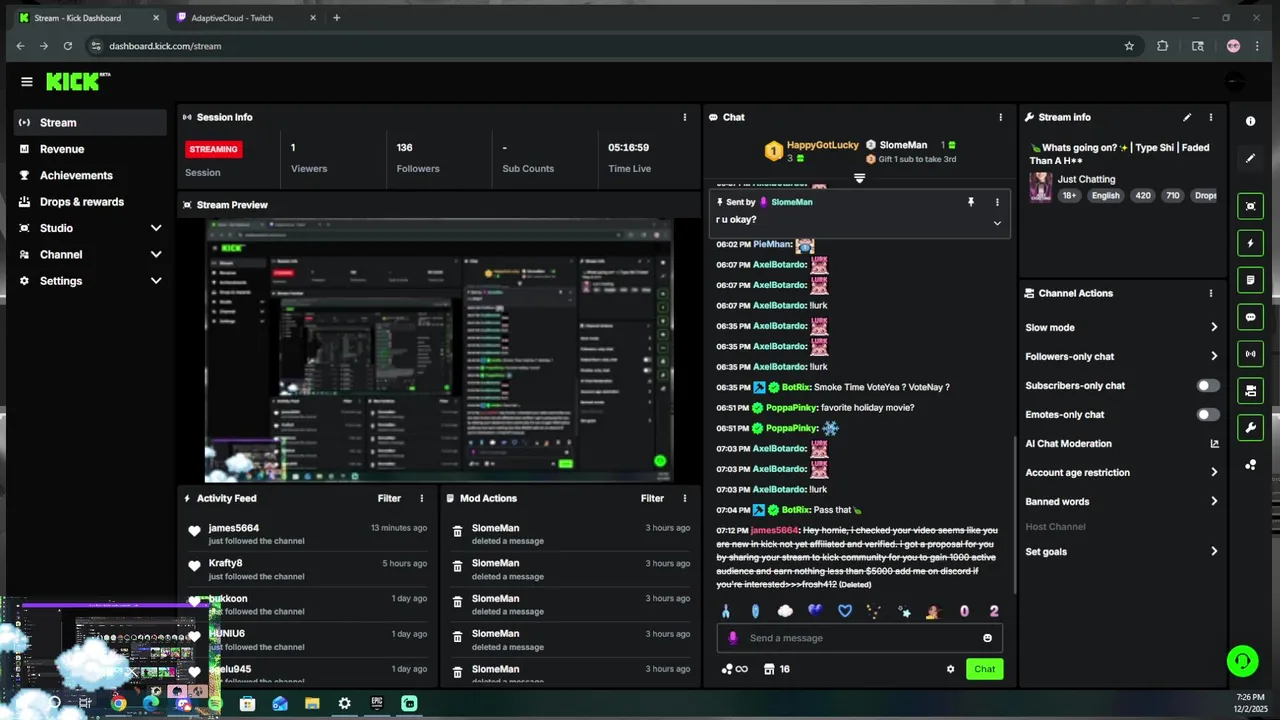
Task: Open Google Chrome from the taskbar
Action: pyautogui.click(x=118, y=703)
